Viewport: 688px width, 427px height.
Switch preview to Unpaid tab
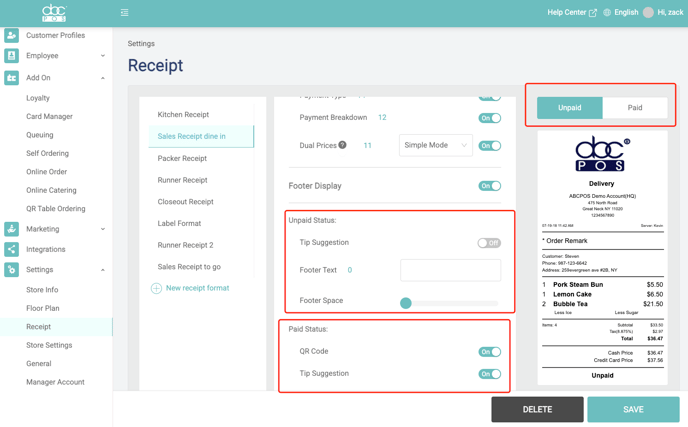pyautogui.click(x=570, y=108)
